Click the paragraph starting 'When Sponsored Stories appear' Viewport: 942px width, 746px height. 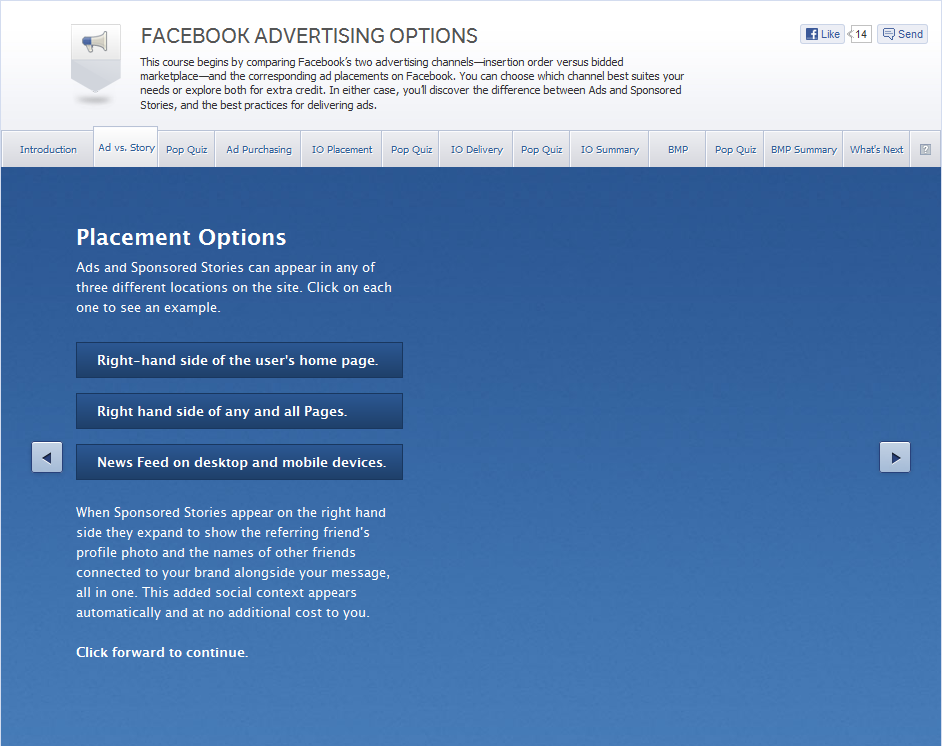point(233,563)
